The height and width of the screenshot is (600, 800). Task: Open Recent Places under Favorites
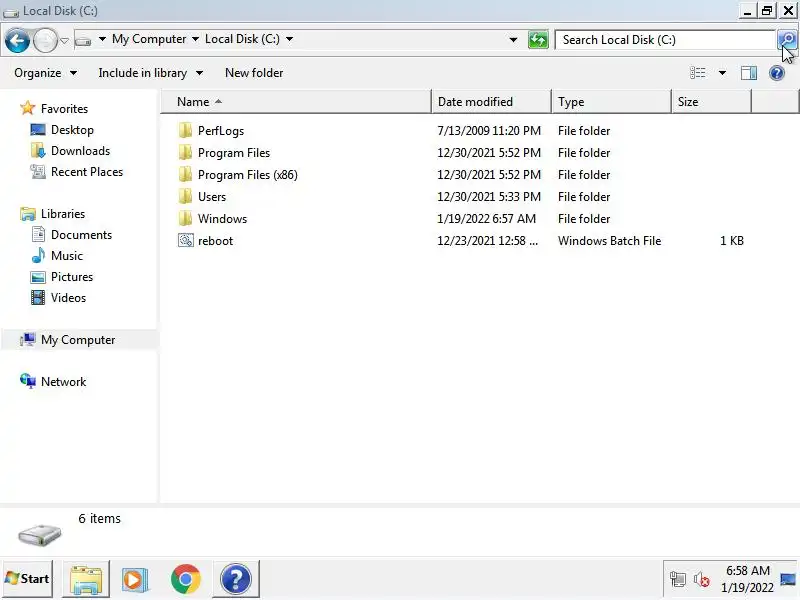[x=87, y=171]
